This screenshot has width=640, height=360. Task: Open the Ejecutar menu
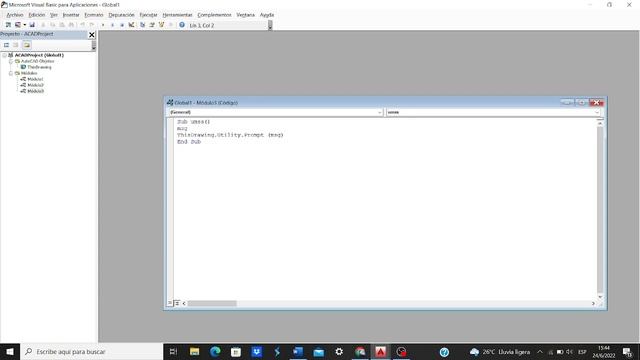(x=148, y=15)
